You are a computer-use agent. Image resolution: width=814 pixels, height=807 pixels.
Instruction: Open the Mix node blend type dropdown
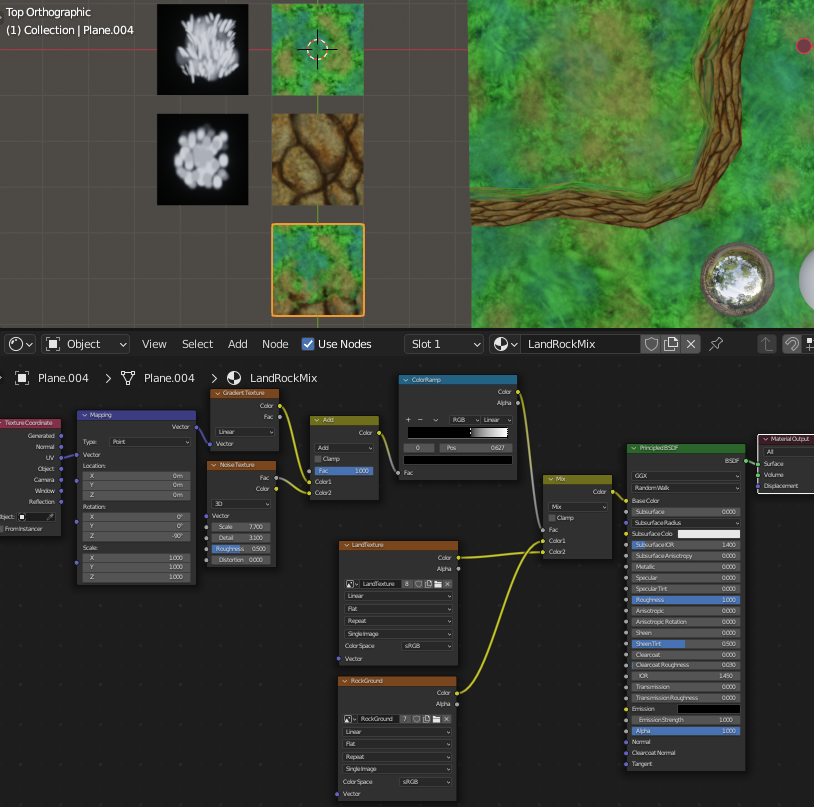pyautogui.click(x=577, y=507)
